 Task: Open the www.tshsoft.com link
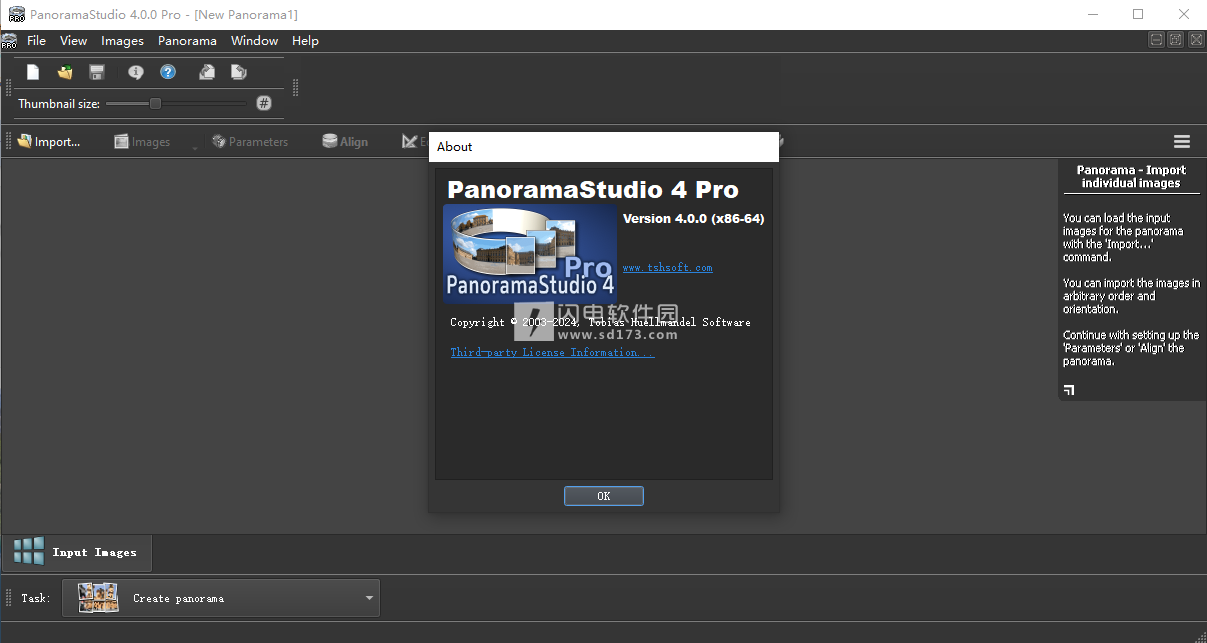click(668, 268)
